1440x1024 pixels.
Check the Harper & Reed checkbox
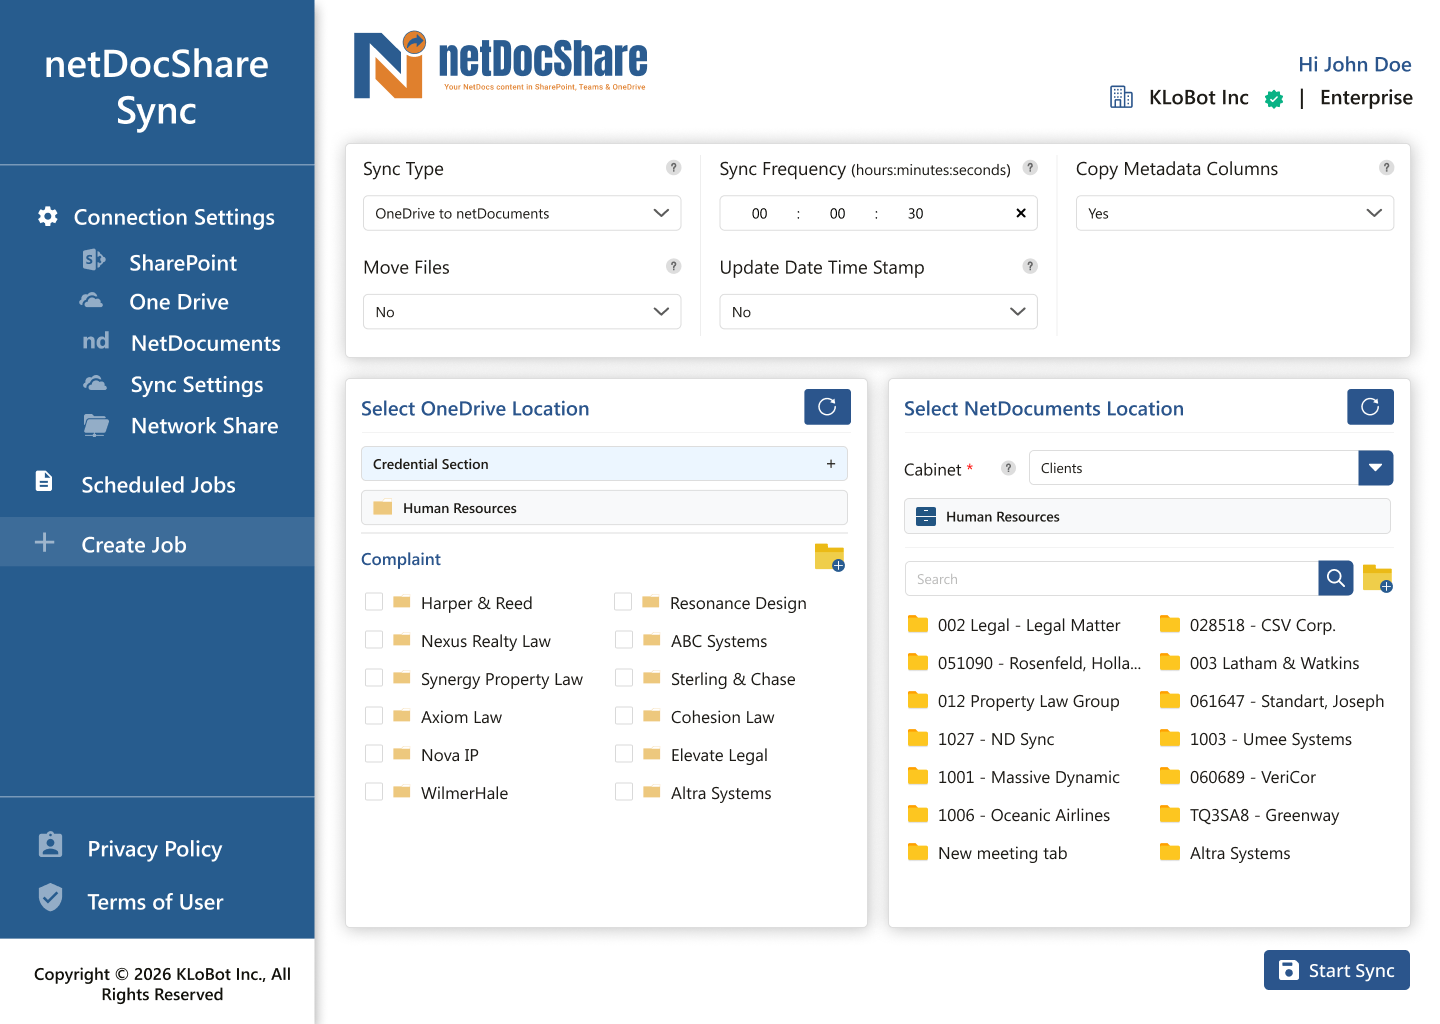(x=374, y=601)
